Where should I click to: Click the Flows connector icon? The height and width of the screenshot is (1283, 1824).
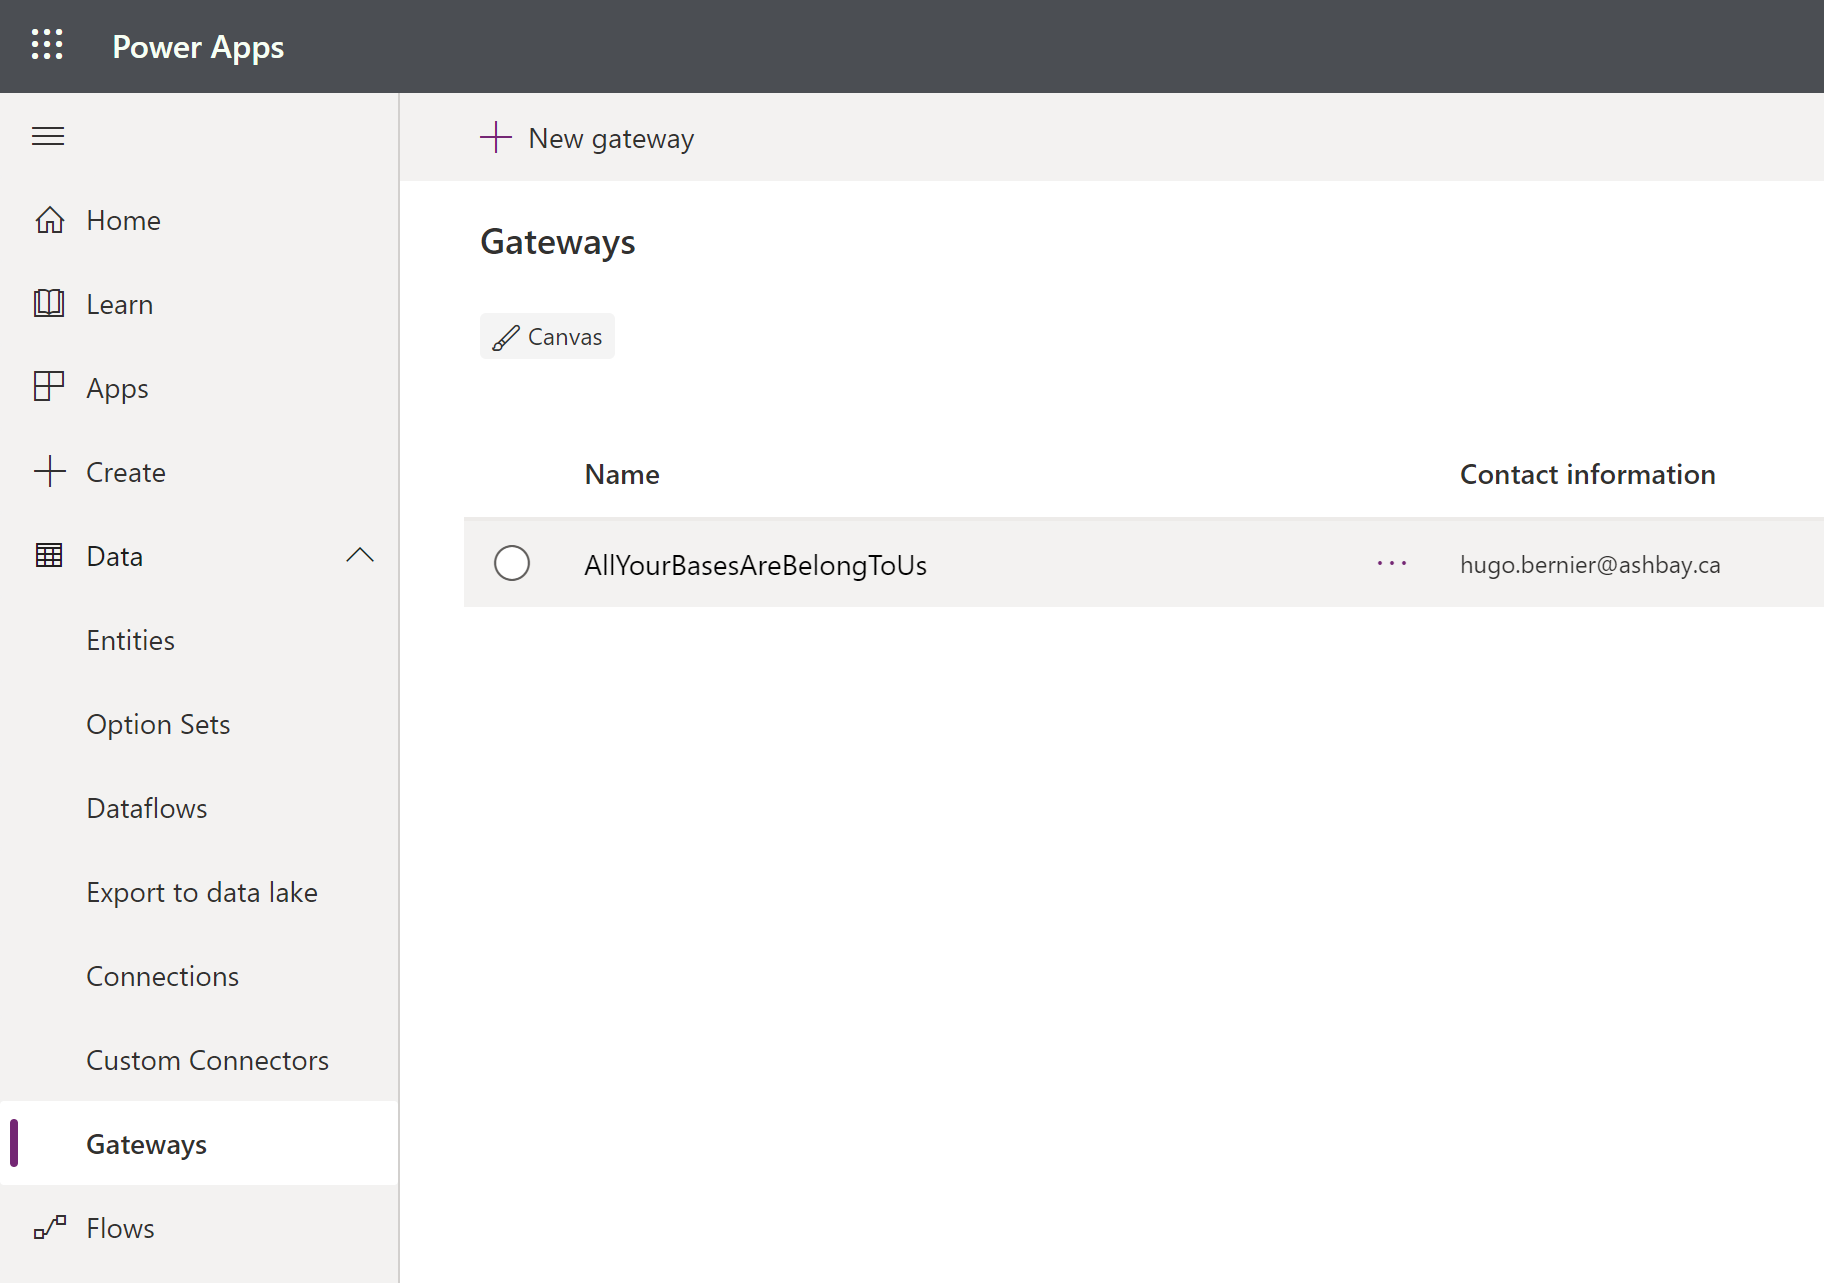tap(49, 1227)
